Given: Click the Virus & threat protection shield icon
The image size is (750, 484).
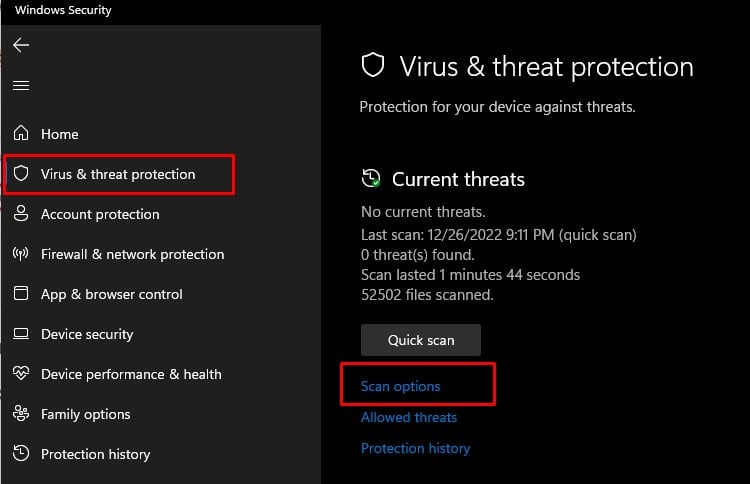Looking at the screenshot, I should coord(21,174).
